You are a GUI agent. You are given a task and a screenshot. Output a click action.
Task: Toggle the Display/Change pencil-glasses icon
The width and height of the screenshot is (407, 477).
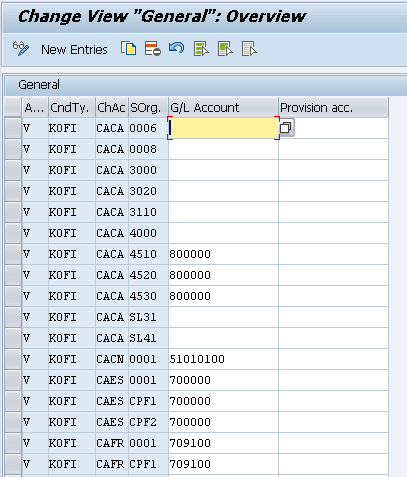(x=21, y=49)
